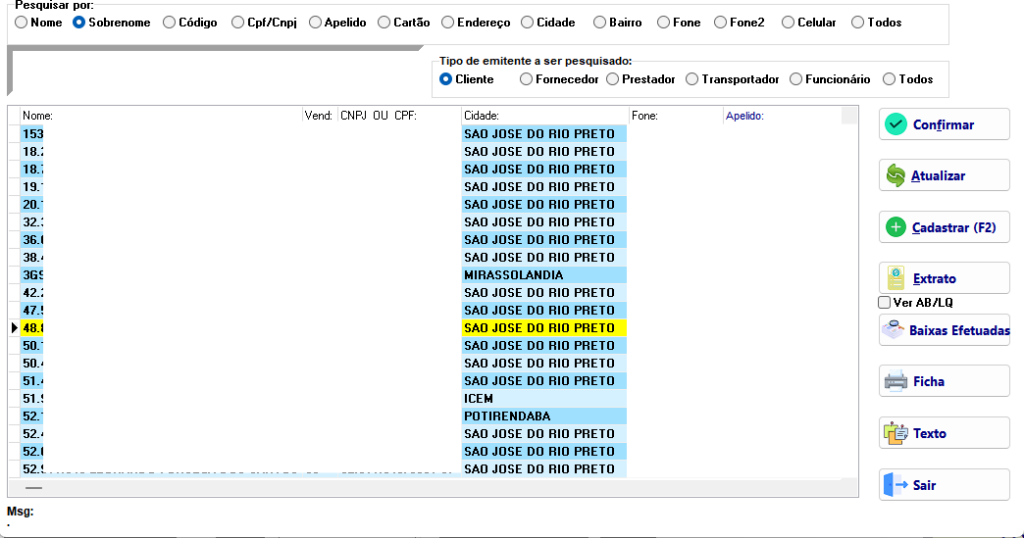Select the POTIRENDABA city row
Image resolution: width=1024 pixels, height=538 pixels.
coord(432,416)
